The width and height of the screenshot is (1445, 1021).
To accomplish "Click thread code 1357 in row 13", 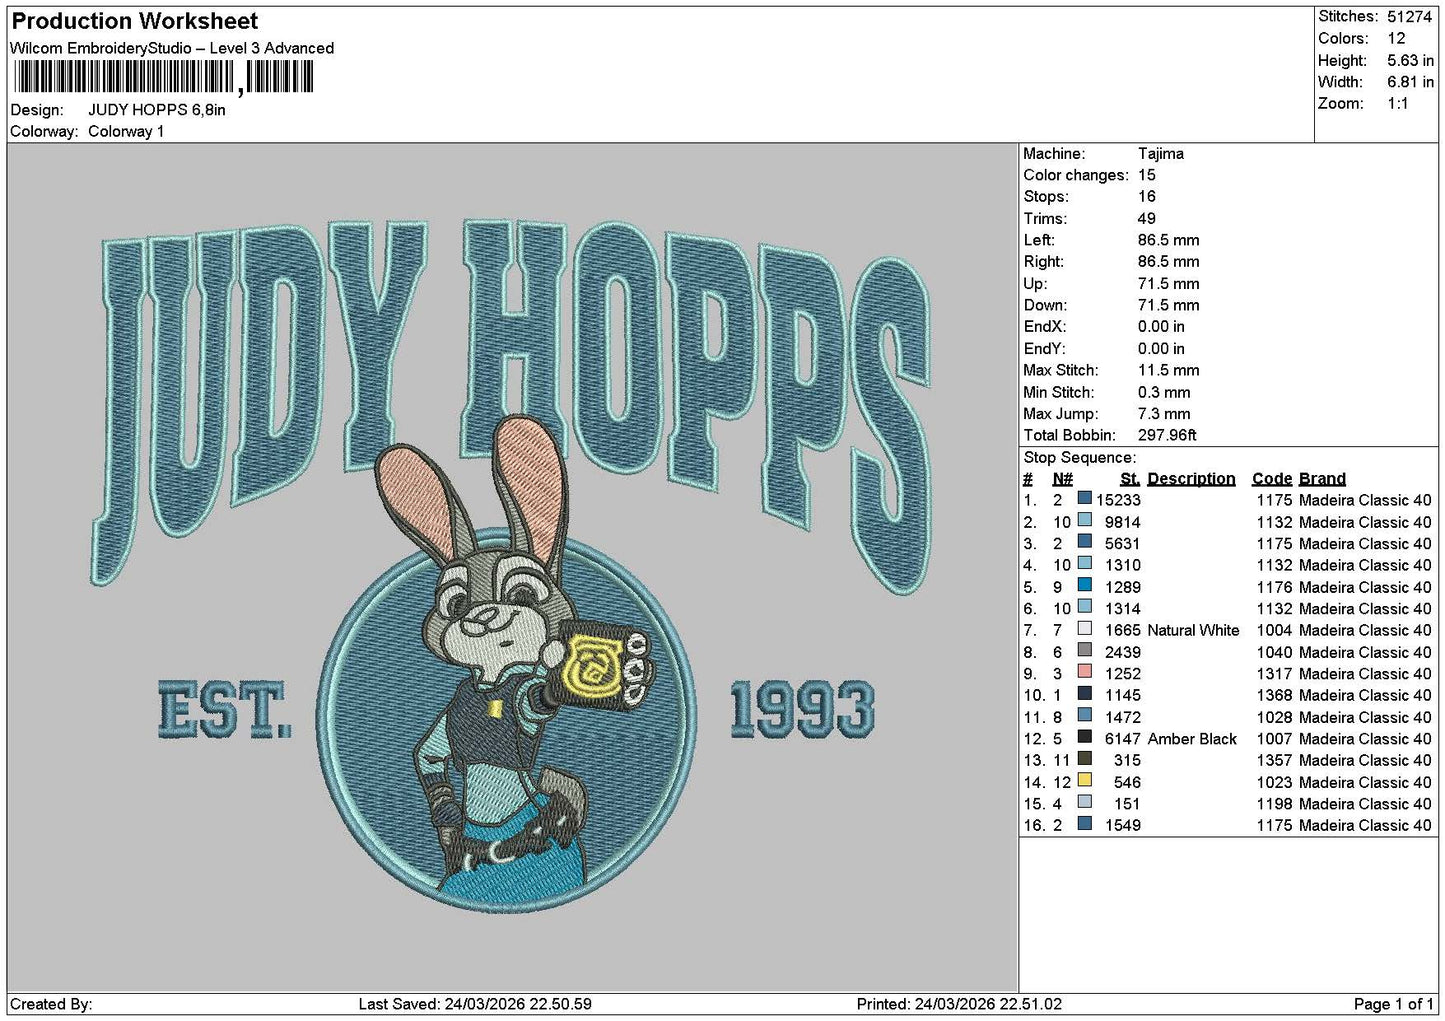I will click(x=1274, y=760).
